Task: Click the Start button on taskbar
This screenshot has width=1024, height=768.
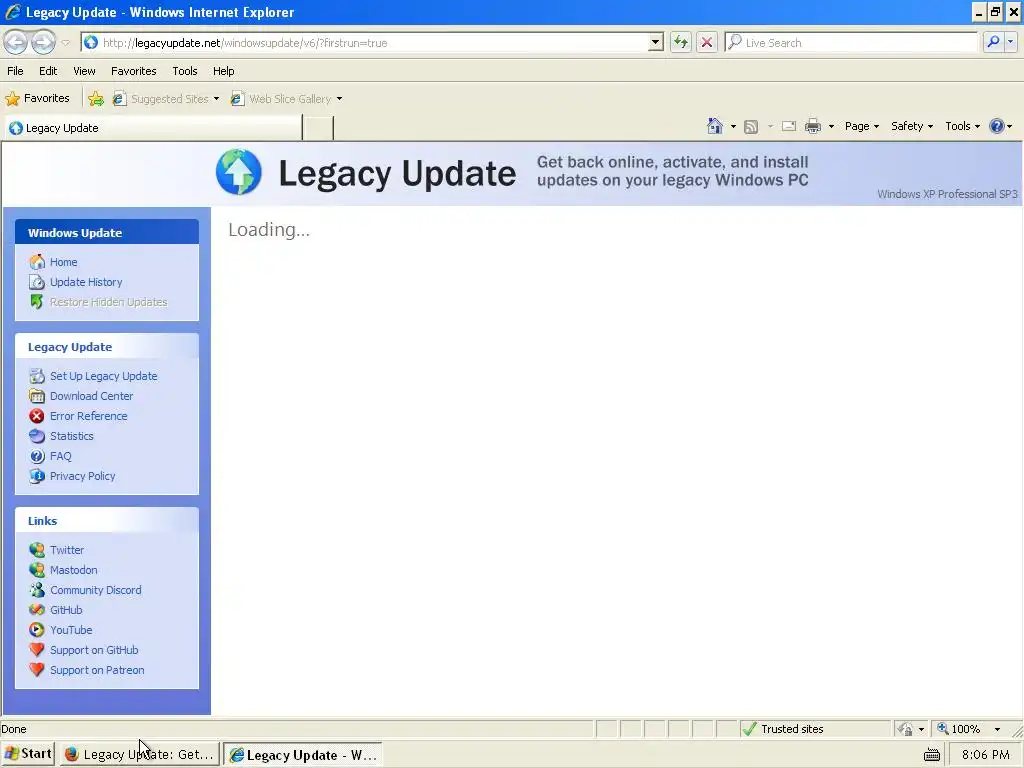Action: pos(28,754)
